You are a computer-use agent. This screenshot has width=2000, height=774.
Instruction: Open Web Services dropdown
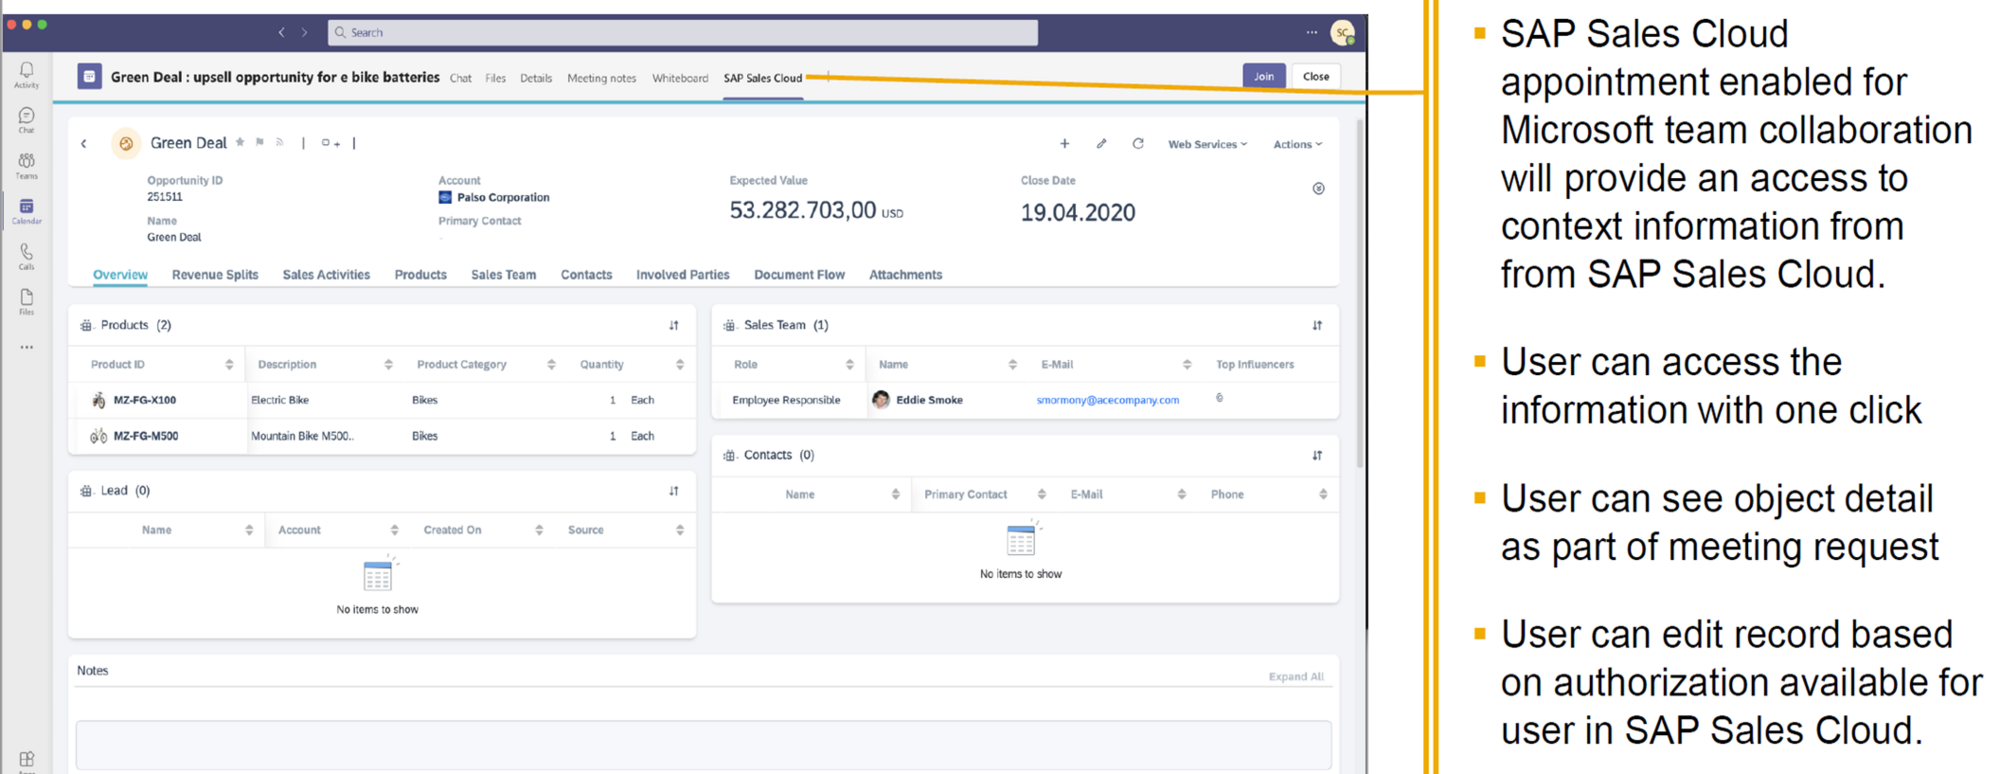1208,144
